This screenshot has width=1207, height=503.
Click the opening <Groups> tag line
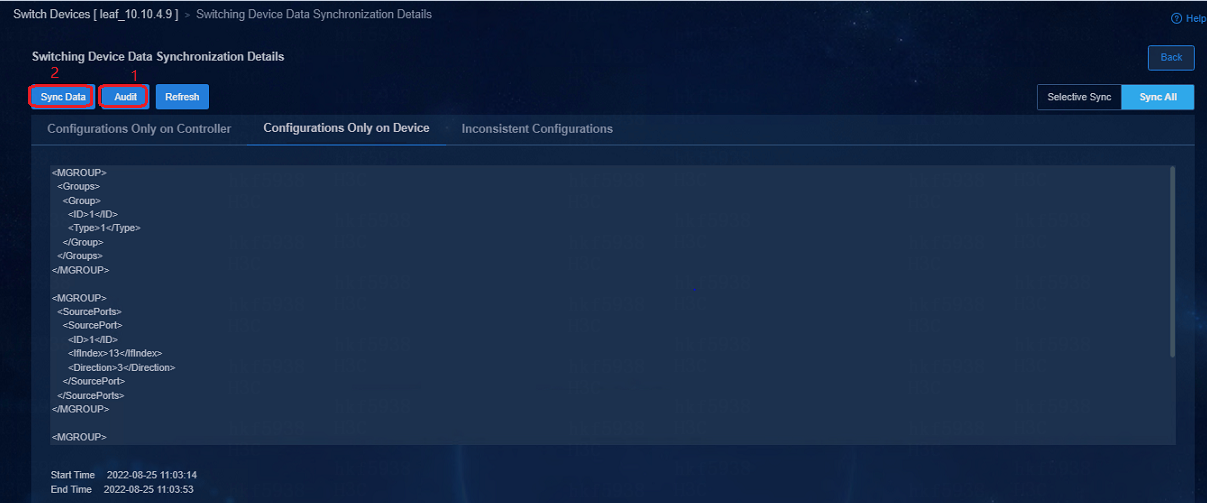(78, 185)
